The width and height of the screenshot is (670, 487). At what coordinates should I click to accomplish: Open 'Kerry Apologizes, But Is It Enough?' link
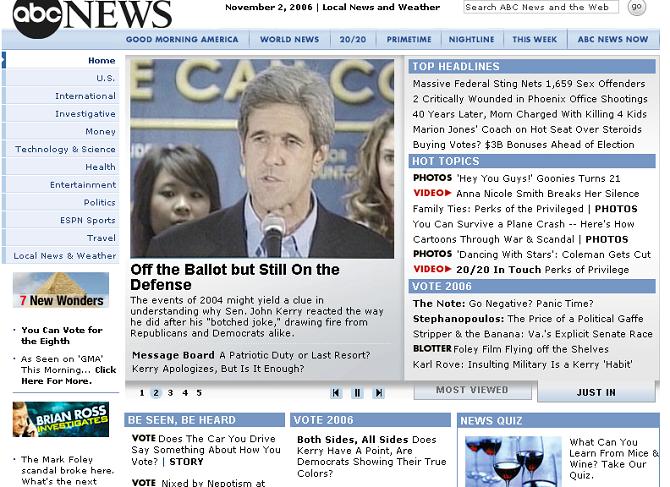pos(218,369)
